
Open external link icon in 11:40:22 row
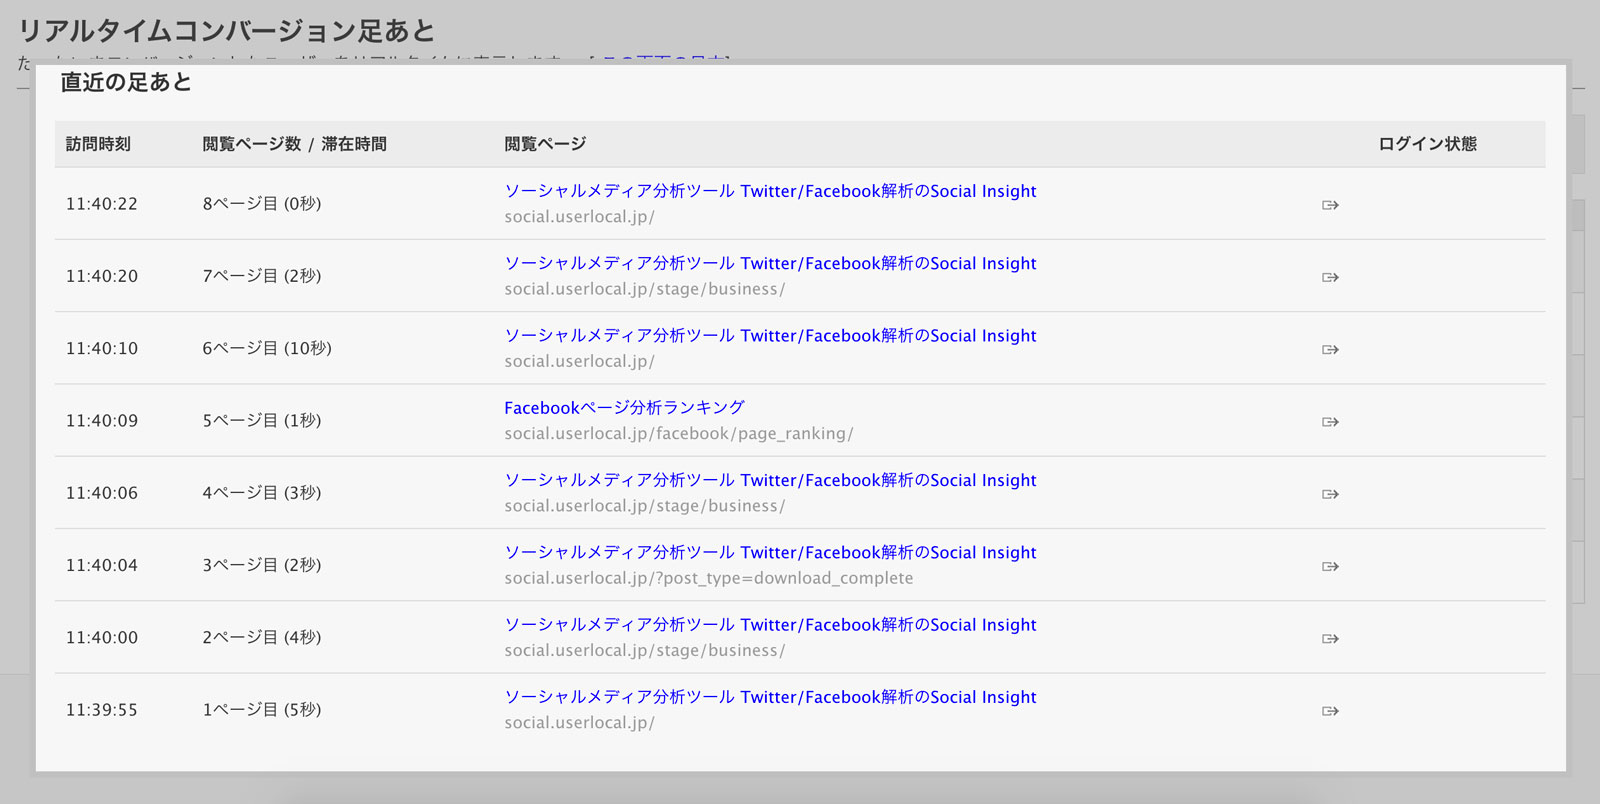(x=1330, y=205)
